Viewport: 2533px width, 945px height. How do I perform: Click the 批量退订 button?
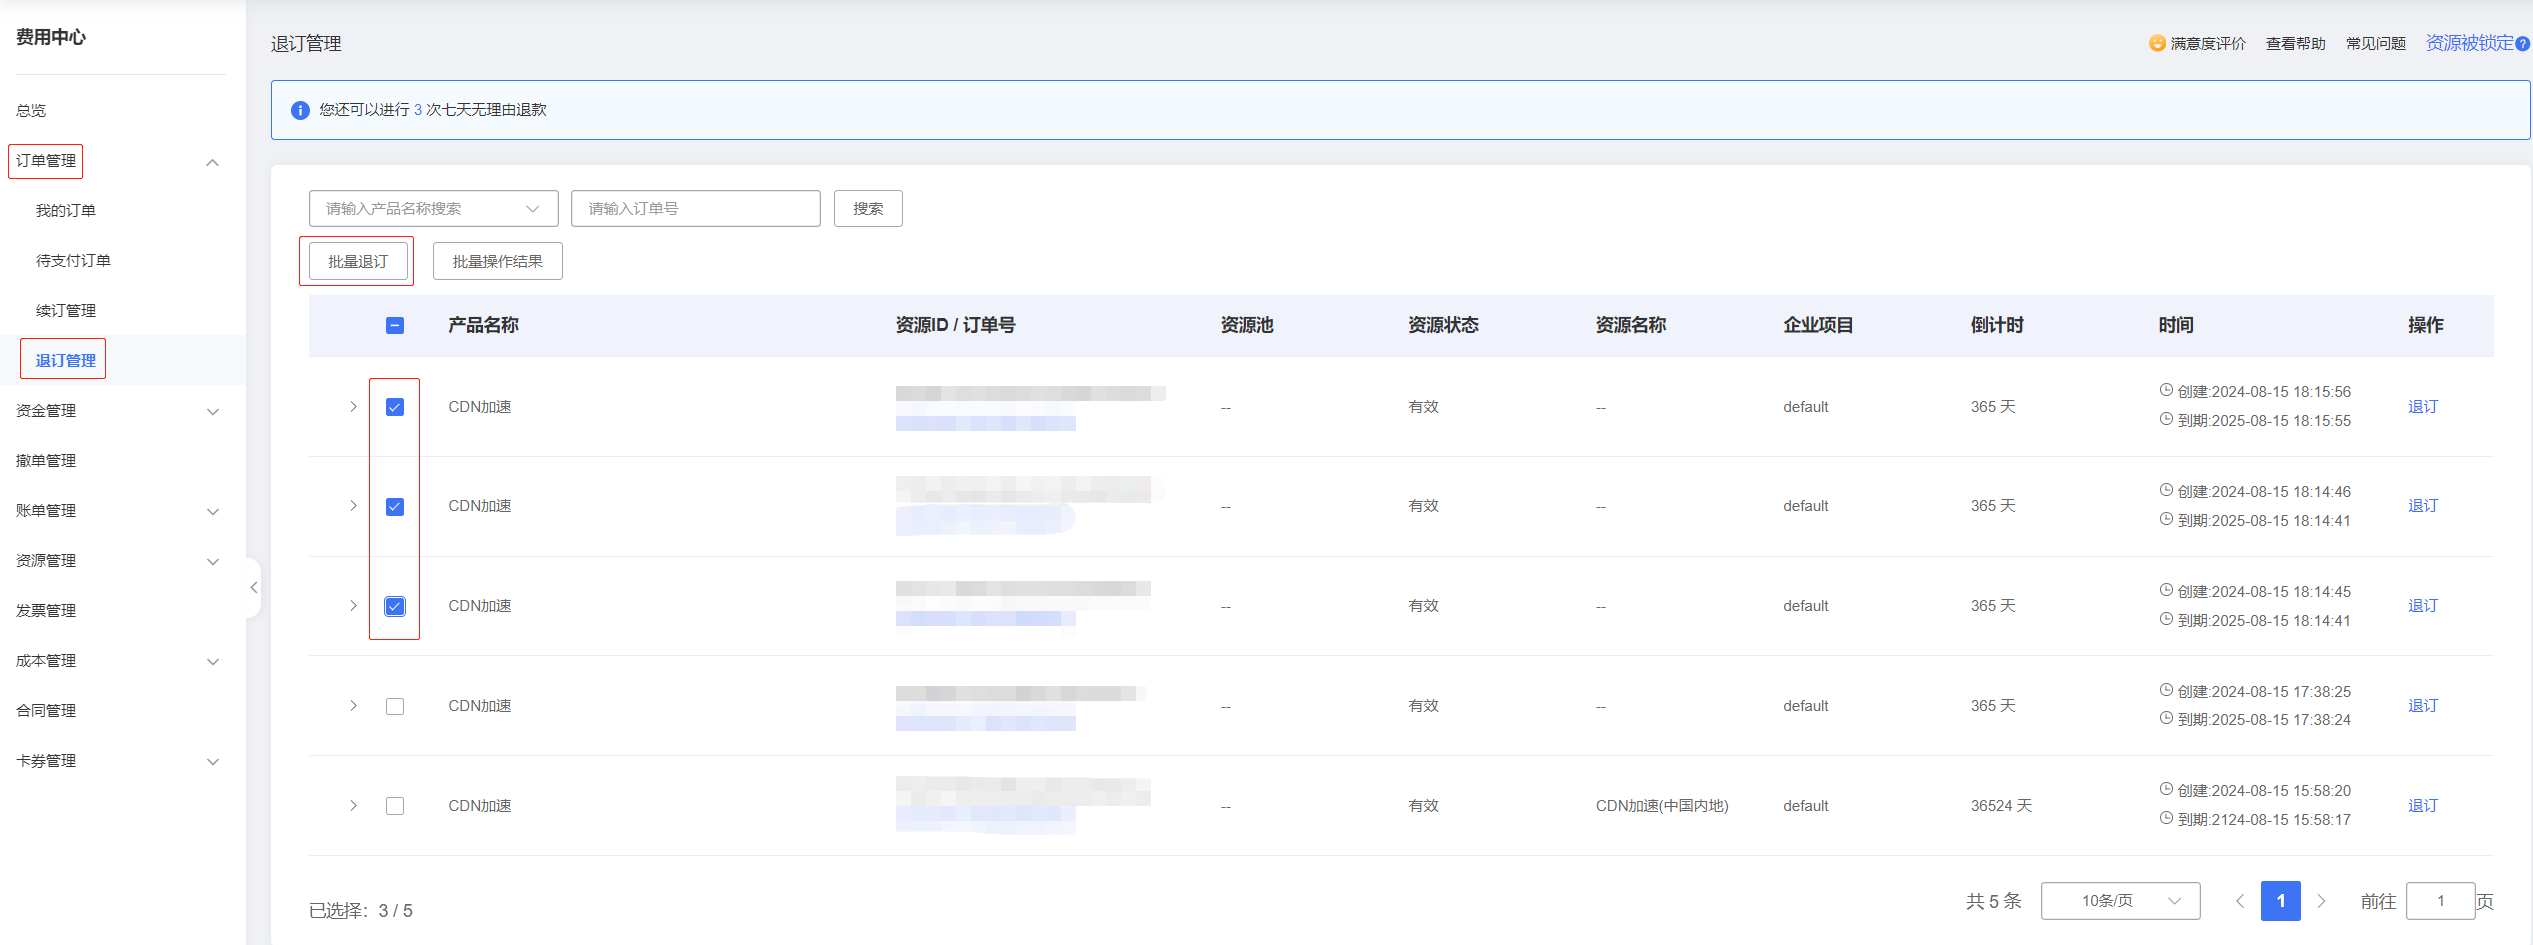coord(358,261)
